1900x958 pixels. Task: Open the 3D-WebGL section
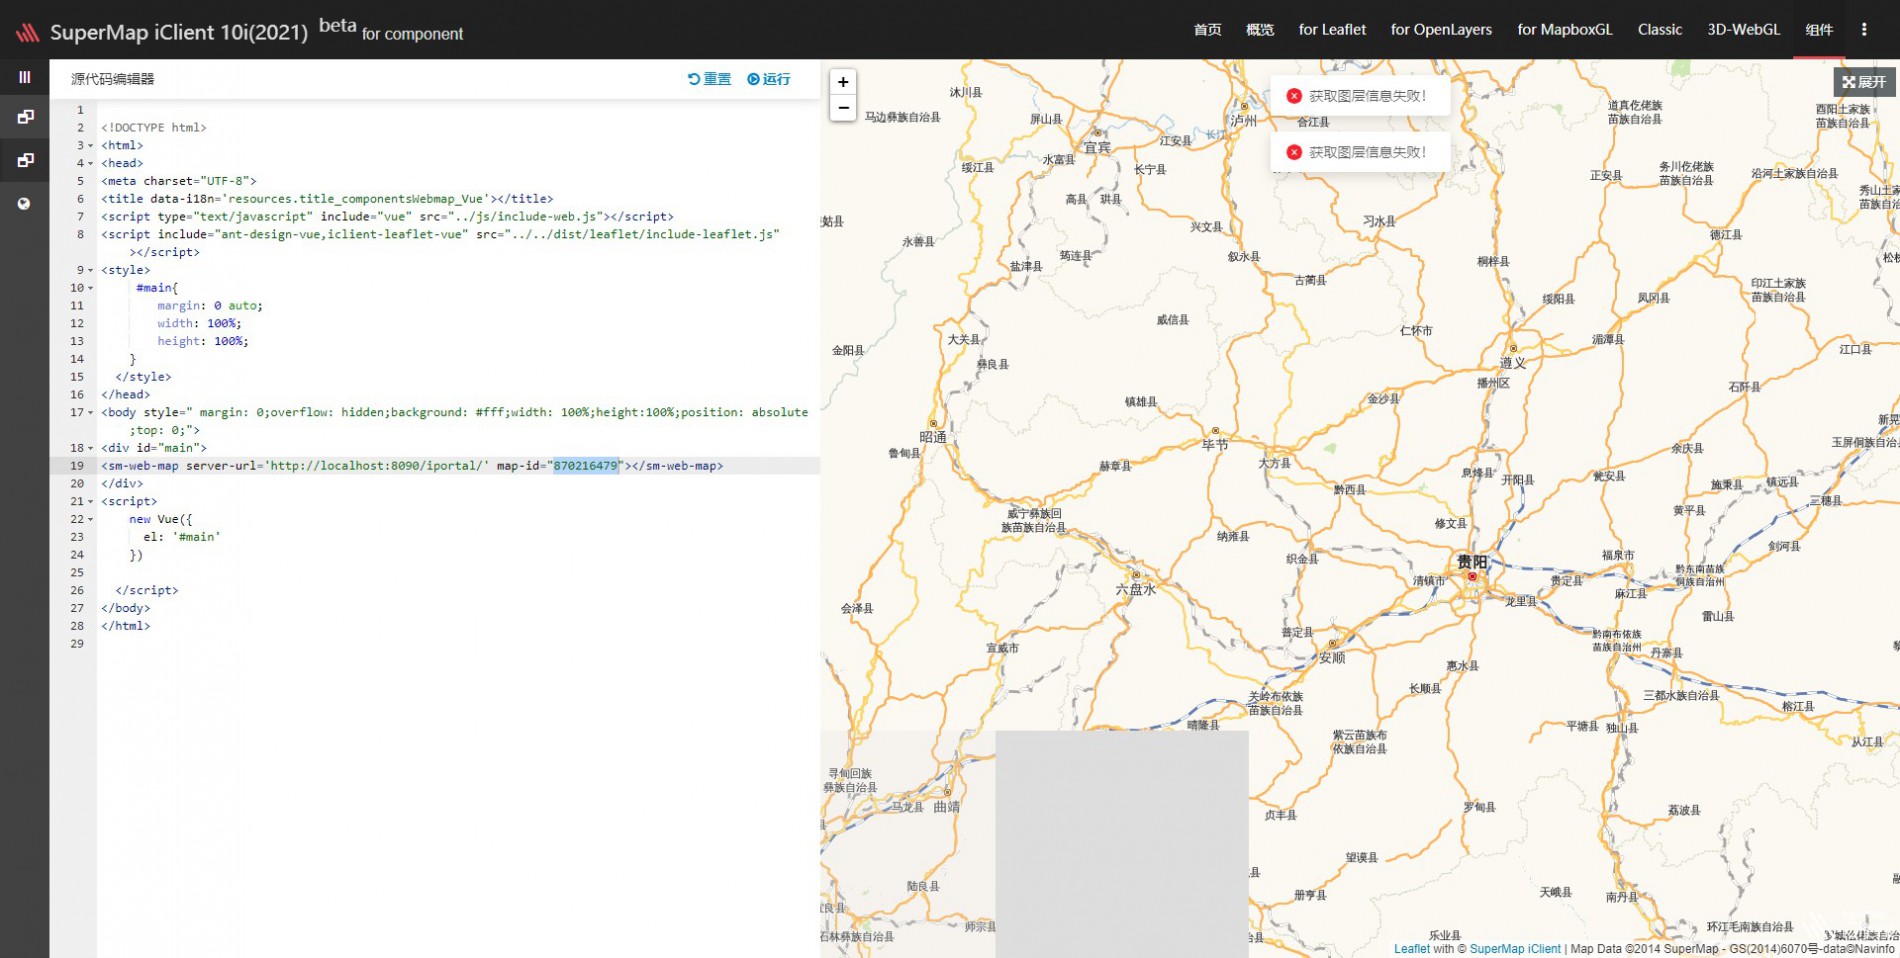[1743, 30]
